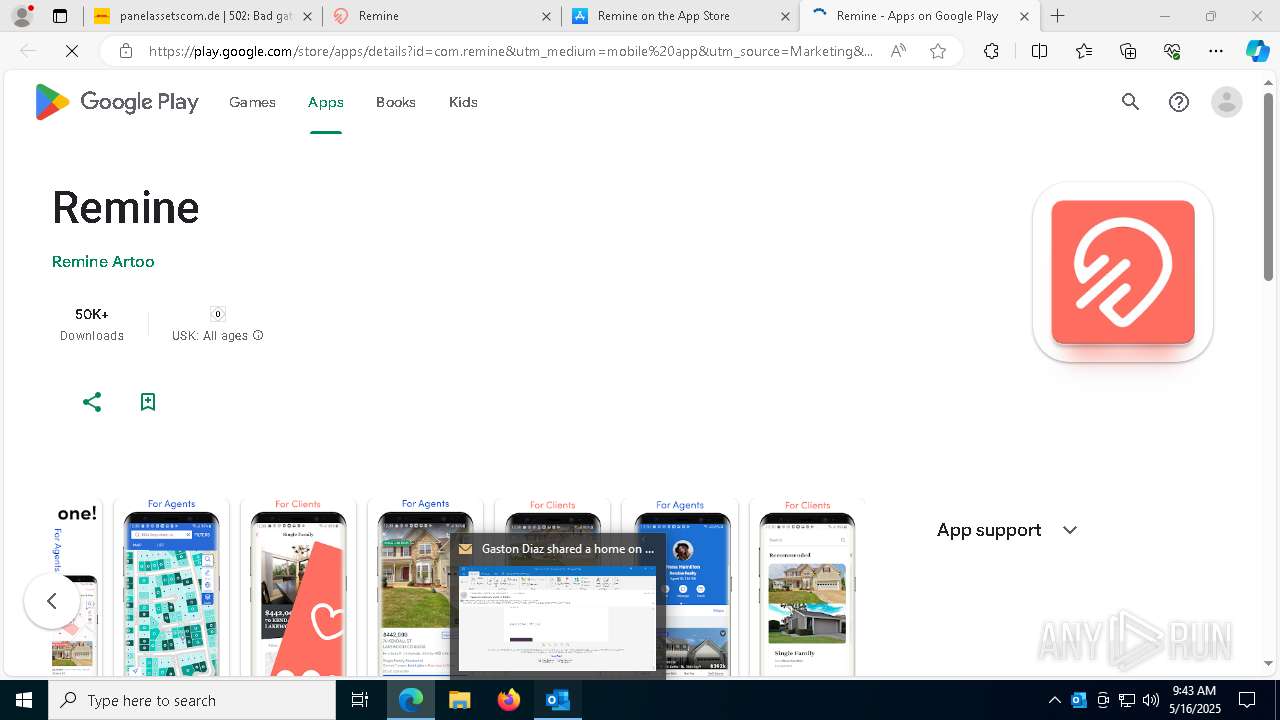The height and width of the screenshot is (720, 1280).
Task: Open Task View on taskbar
Action: [360, 700]
